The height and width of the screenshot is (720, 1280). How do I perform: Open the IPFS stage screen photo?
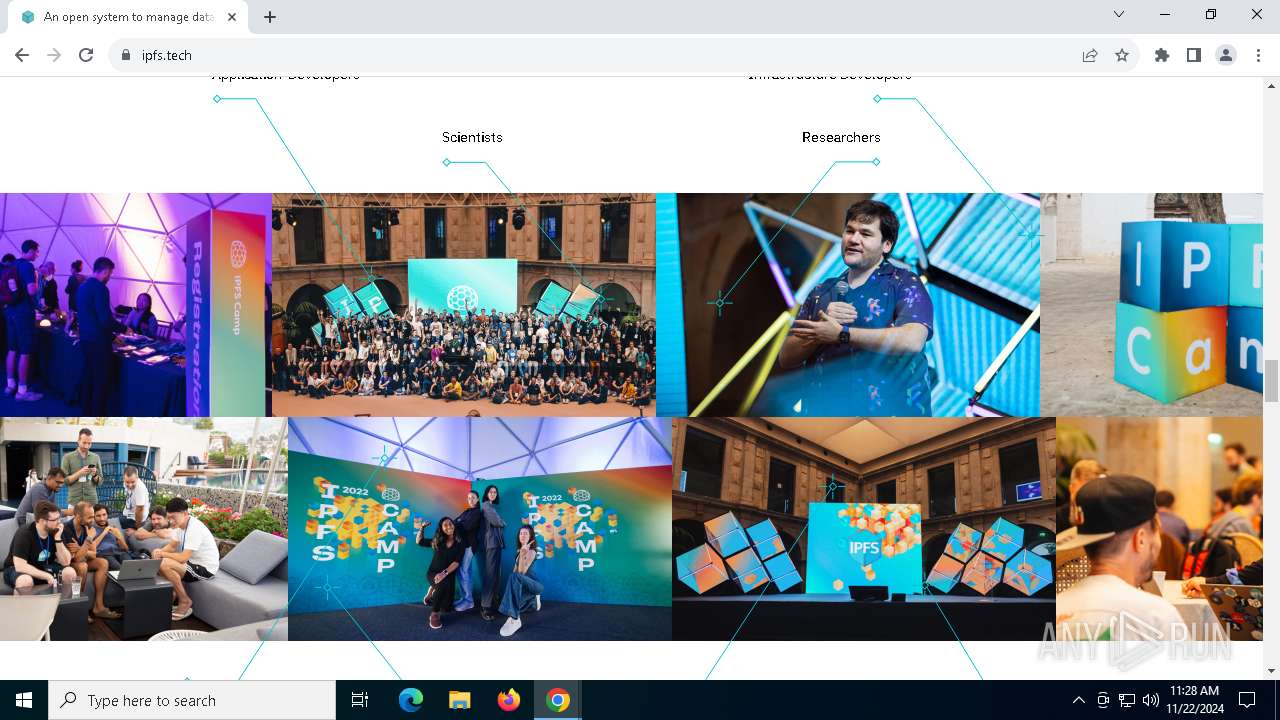point(864,529)
